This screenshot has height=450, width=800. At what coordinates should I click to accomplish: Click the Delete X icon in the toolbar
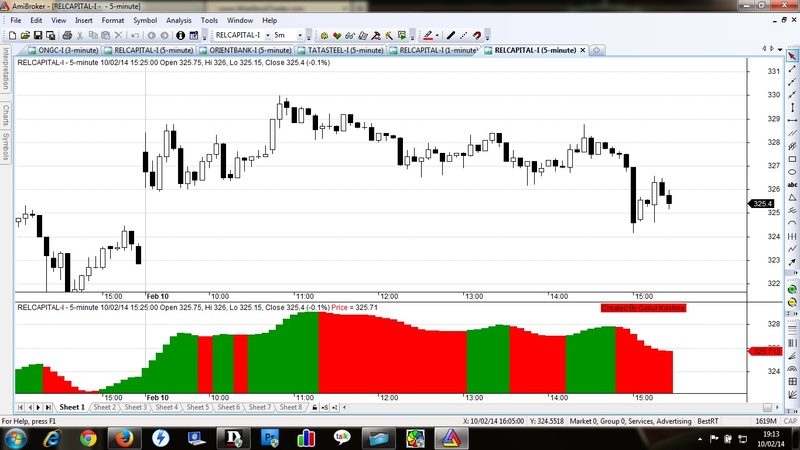click(118, 35)
